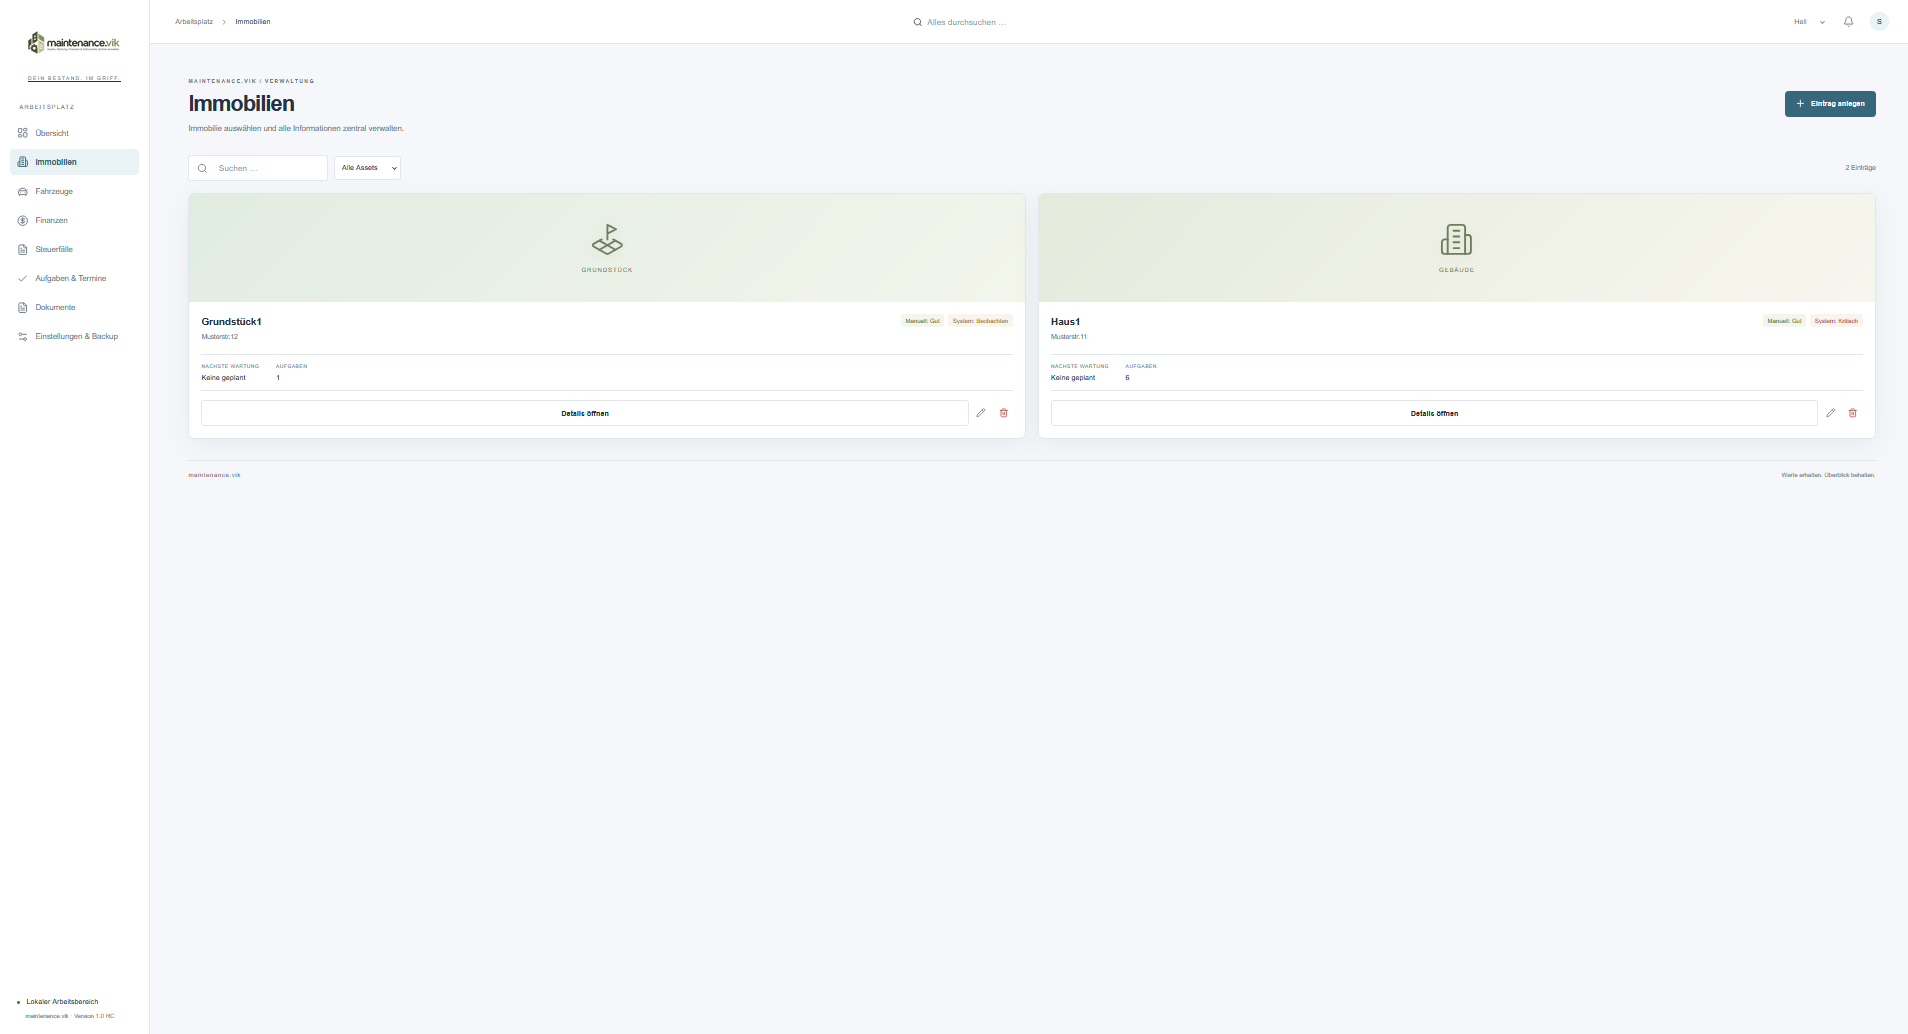Open the user avatar S menu

(1879, 21)
